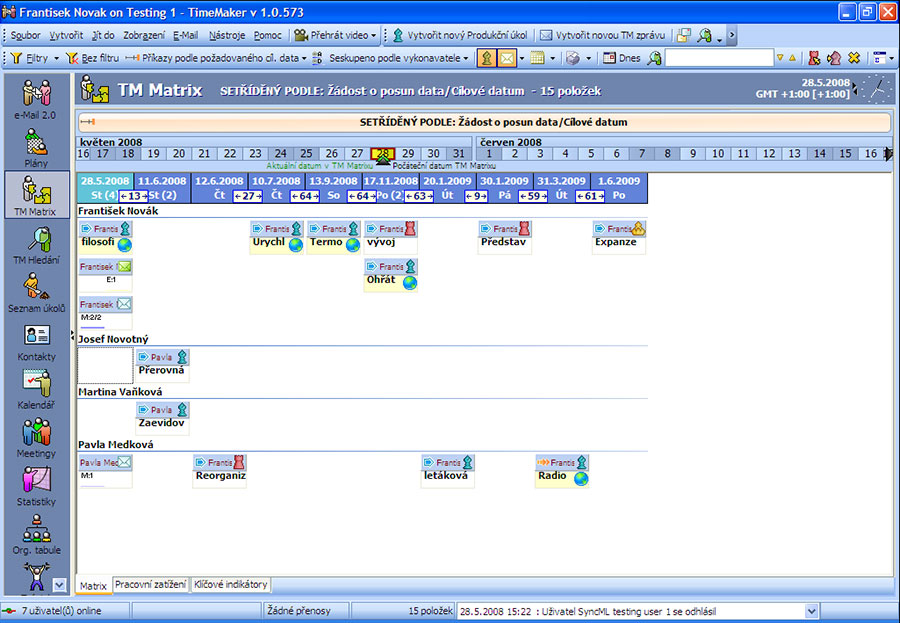Expand the Filtry dropdown
Screen dimensions: 900x623
[x=35, y=58]
